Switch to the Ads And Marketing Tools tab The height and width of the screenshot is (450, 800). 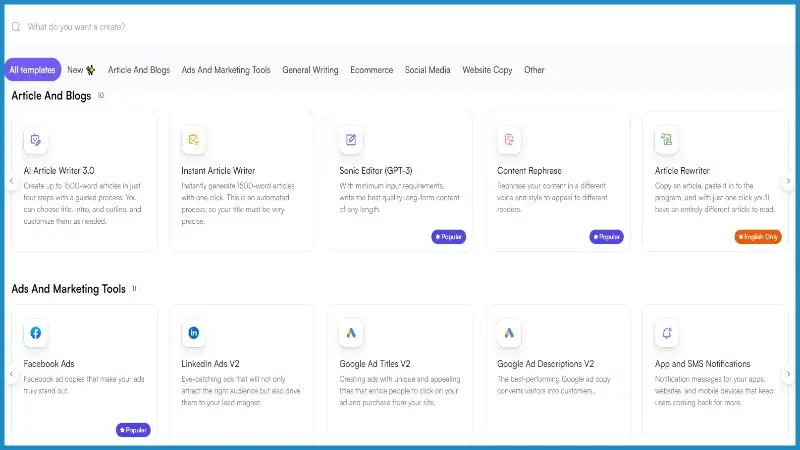(x=226, y=70)
